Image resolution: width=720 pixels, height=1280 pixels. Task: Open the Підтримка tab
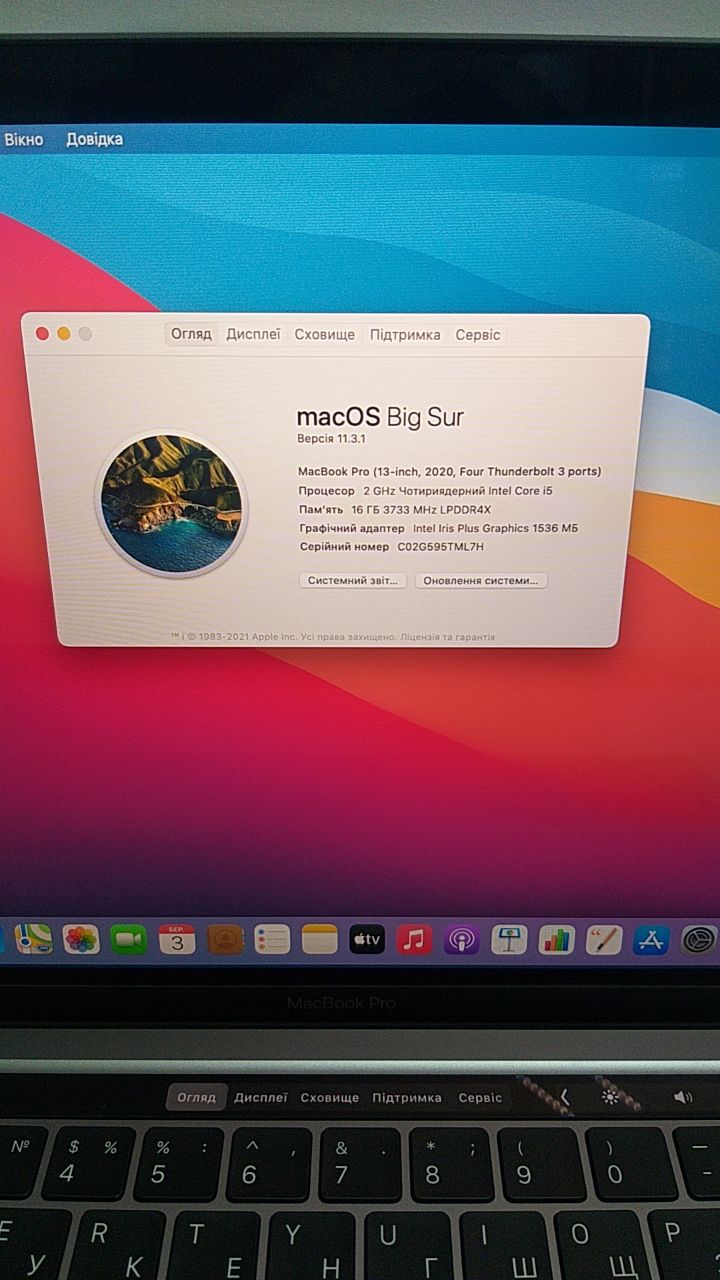pos(405,335)
